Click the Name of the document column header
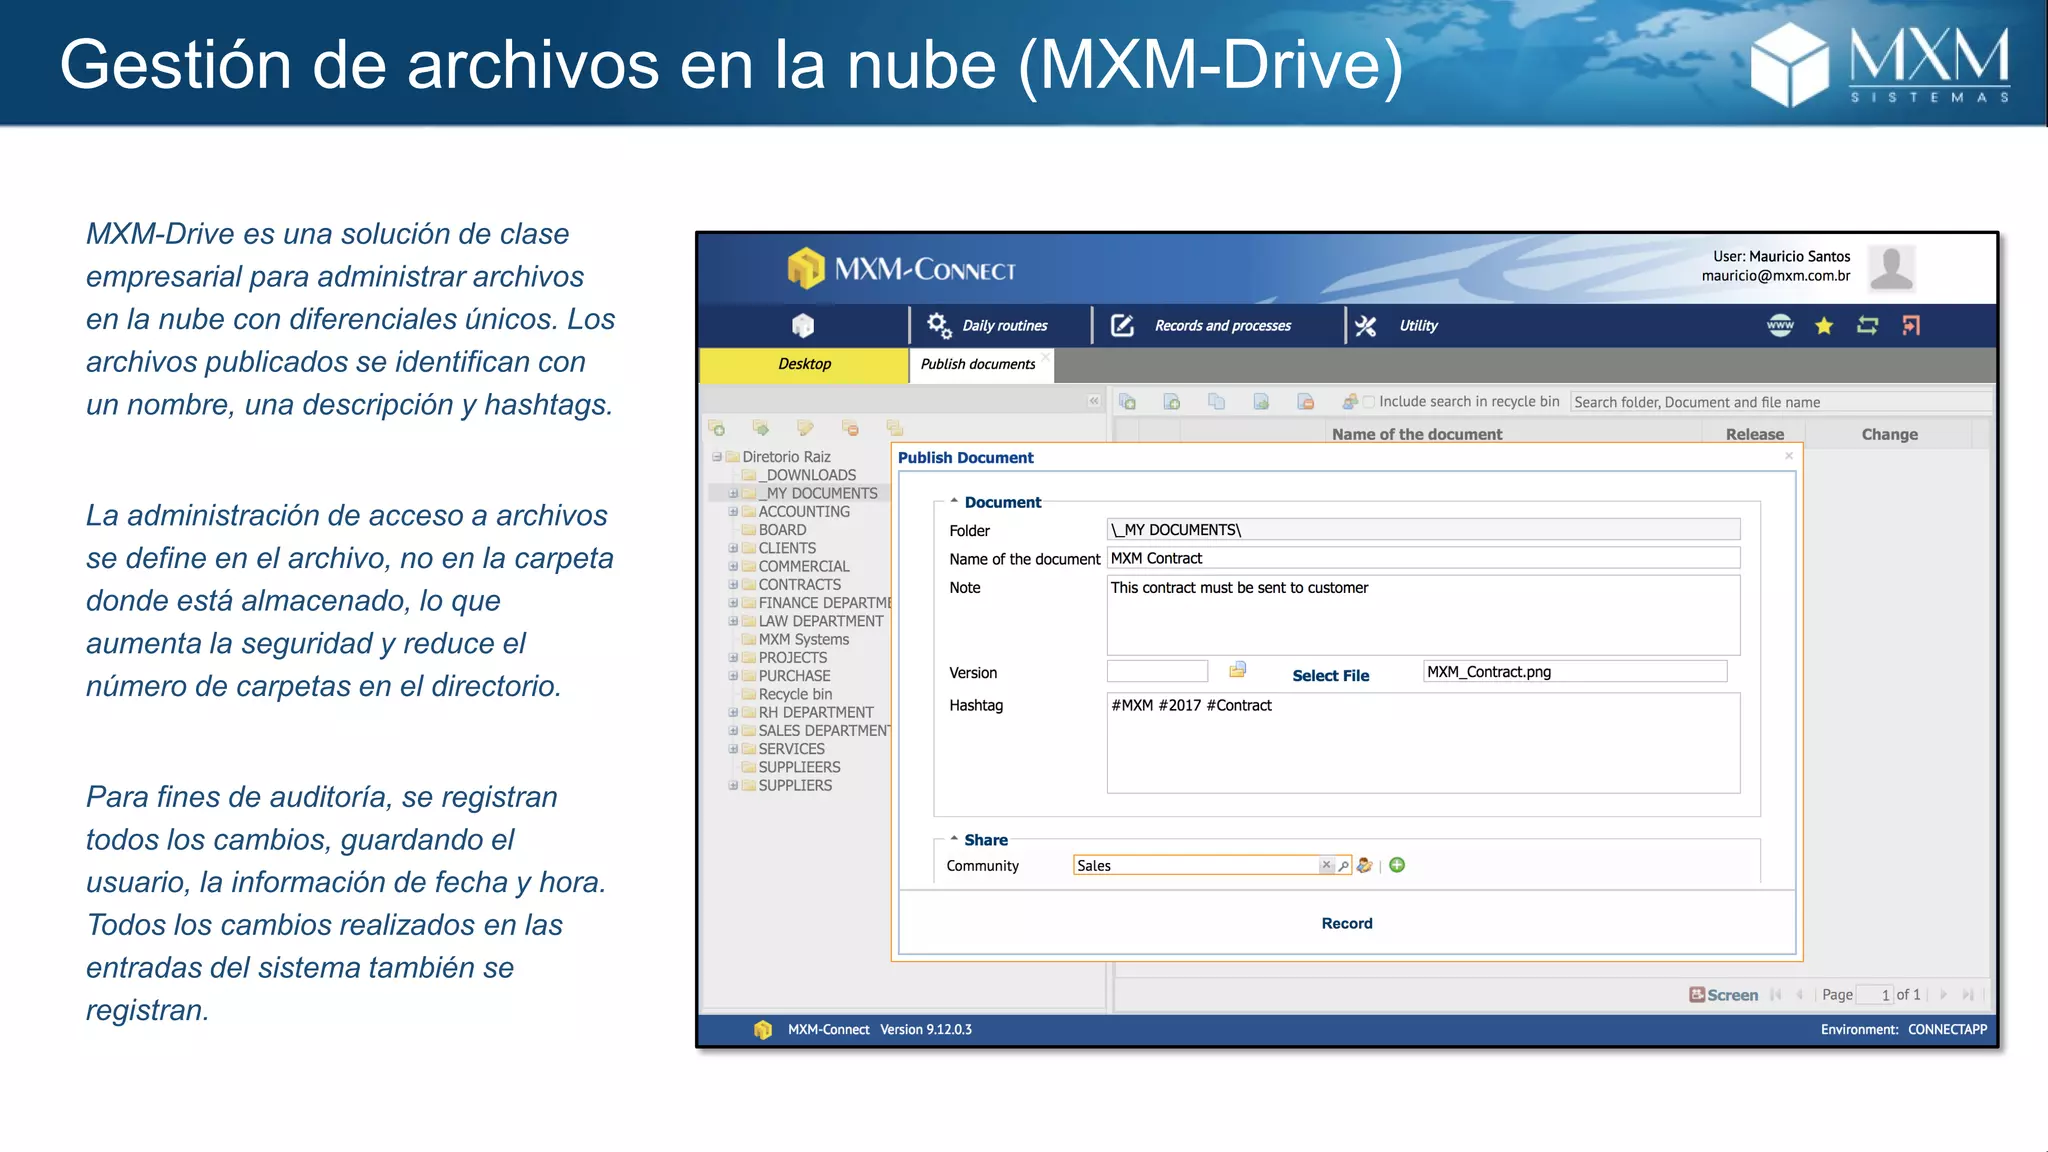 coord(1417,434)
